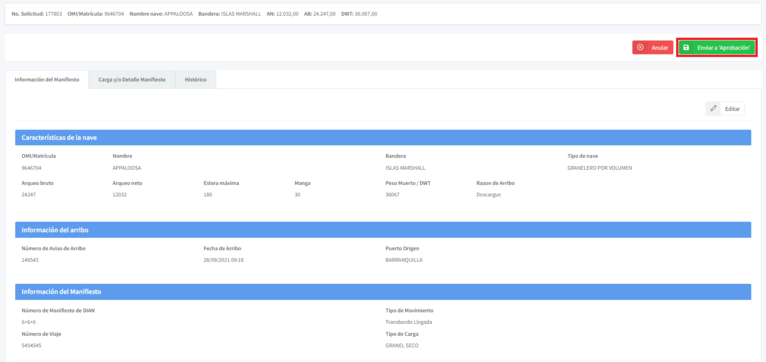Select Peso Muerto value 36067
The height and width of the screenshot is (362, 766).
click(393, 194)
